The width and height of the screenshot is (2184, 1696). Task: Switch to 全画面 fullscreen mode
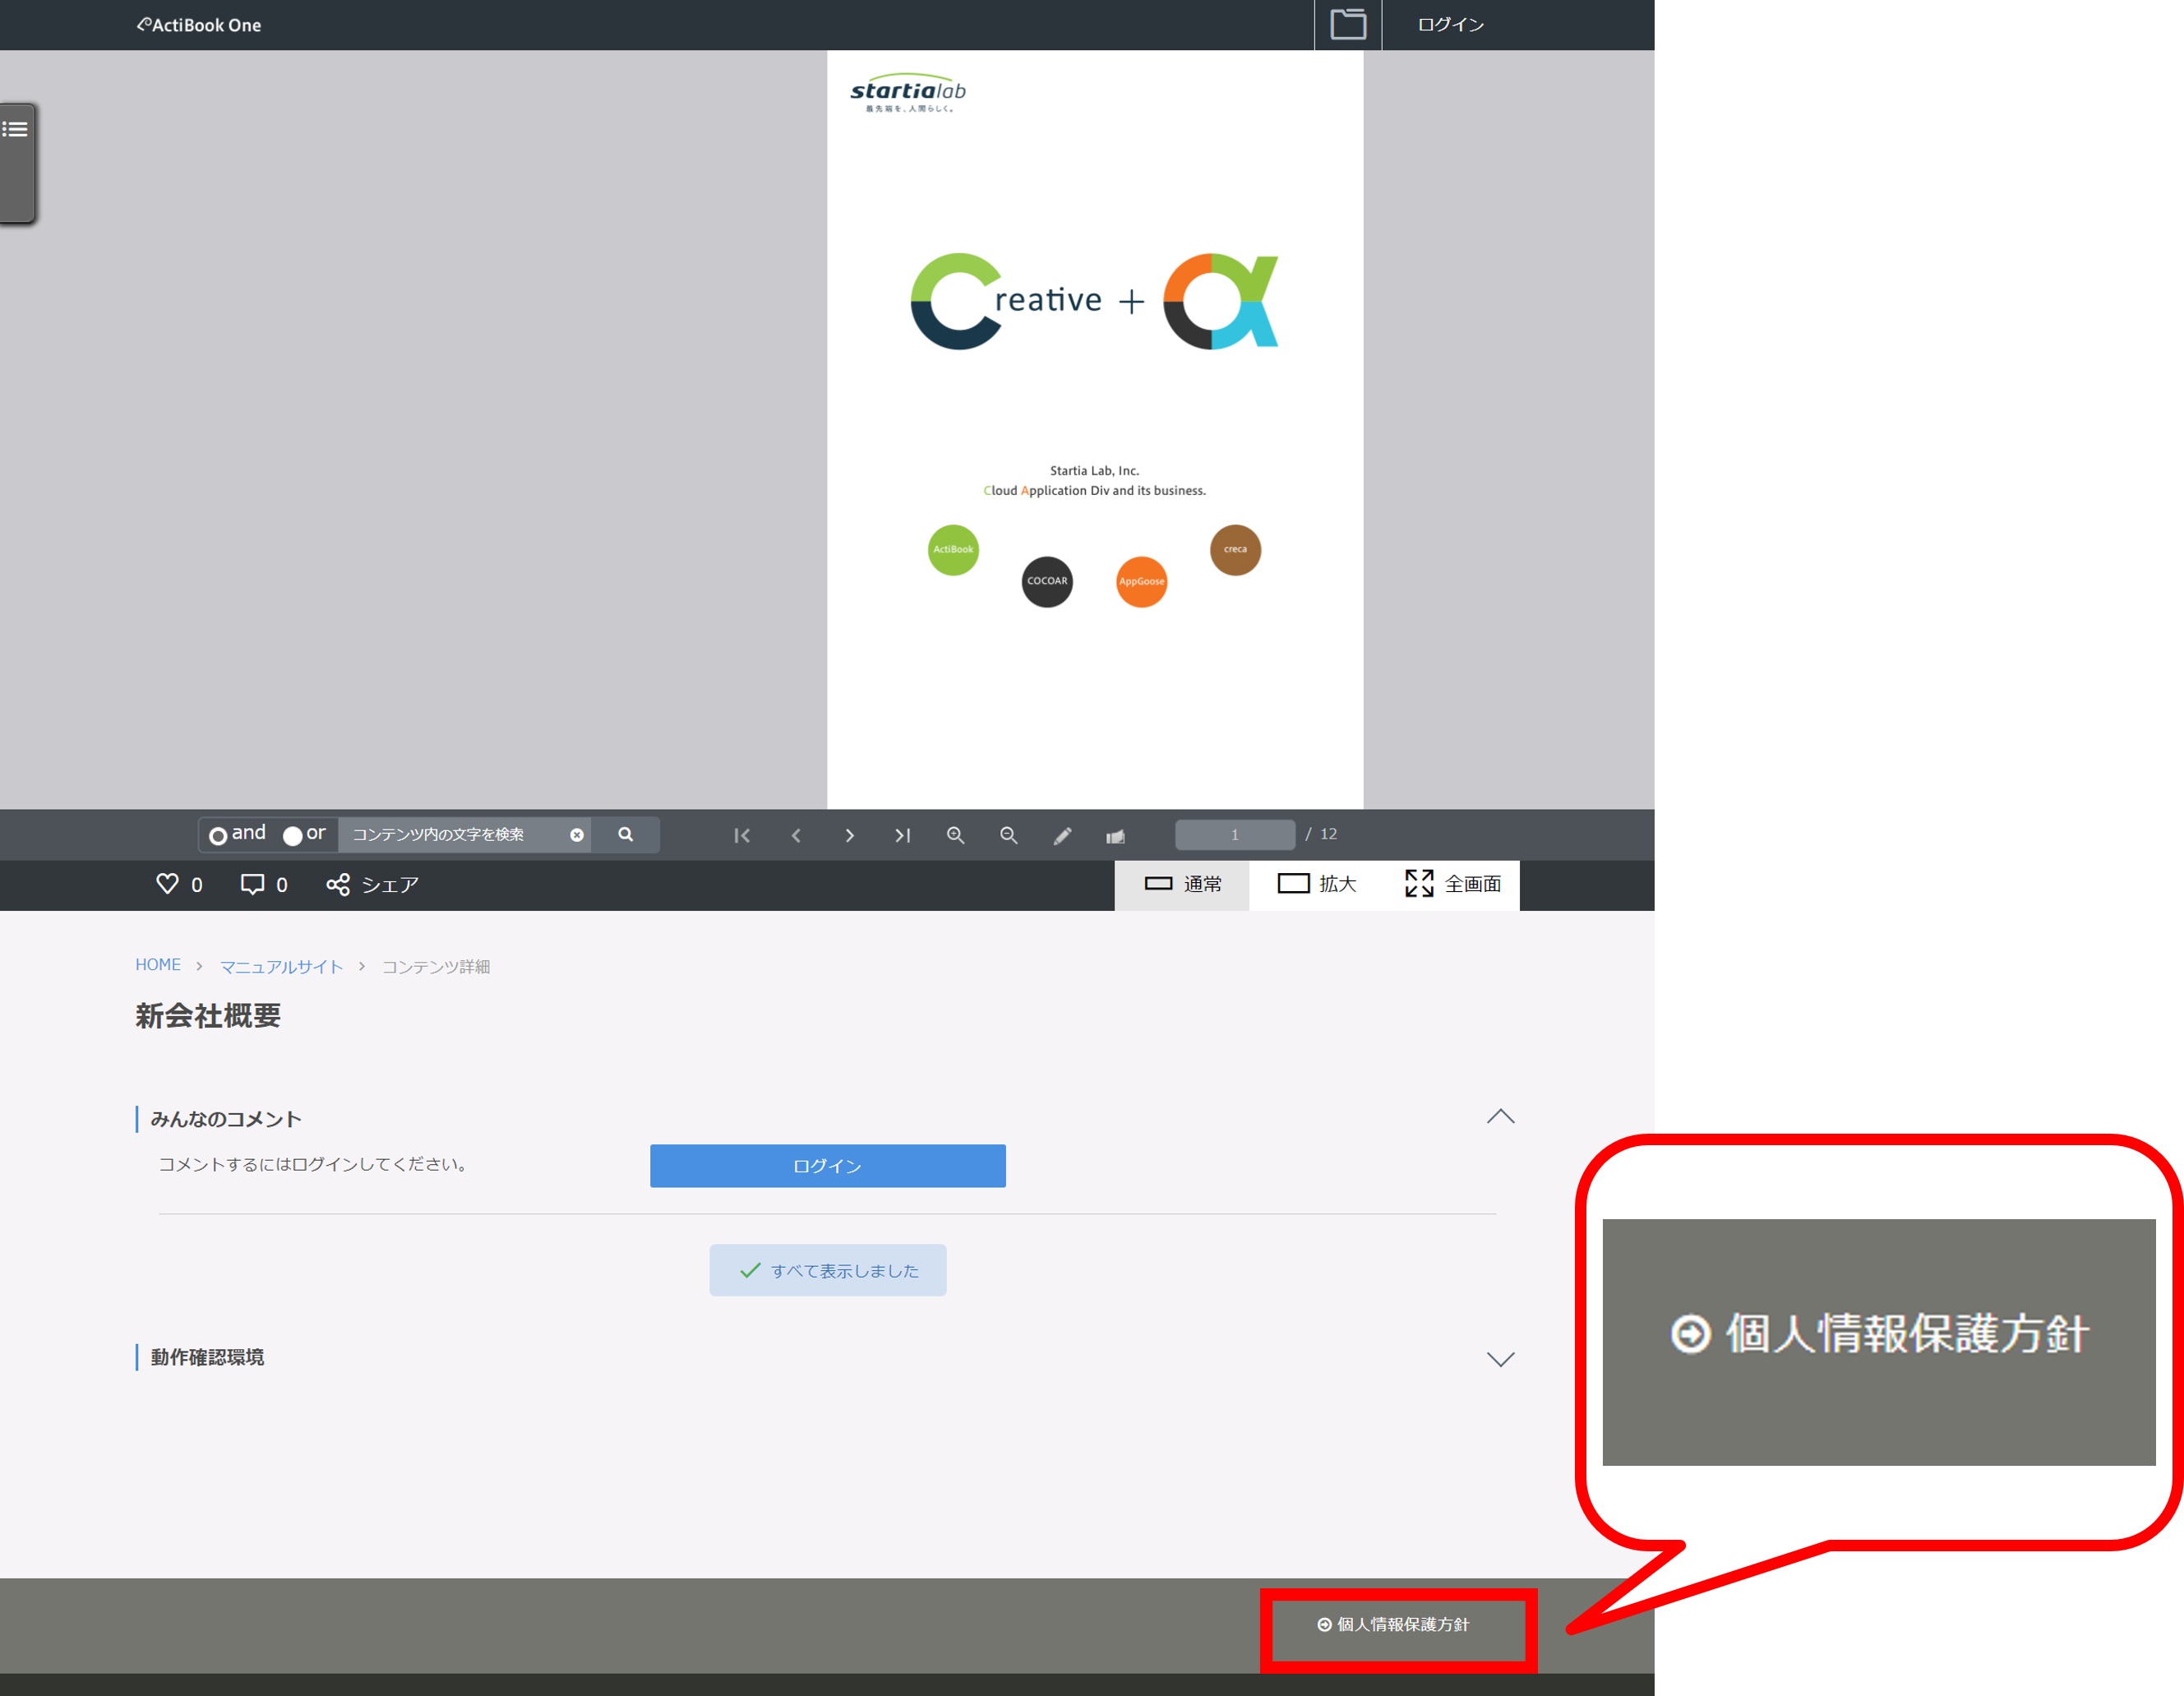coord(1452,885)
